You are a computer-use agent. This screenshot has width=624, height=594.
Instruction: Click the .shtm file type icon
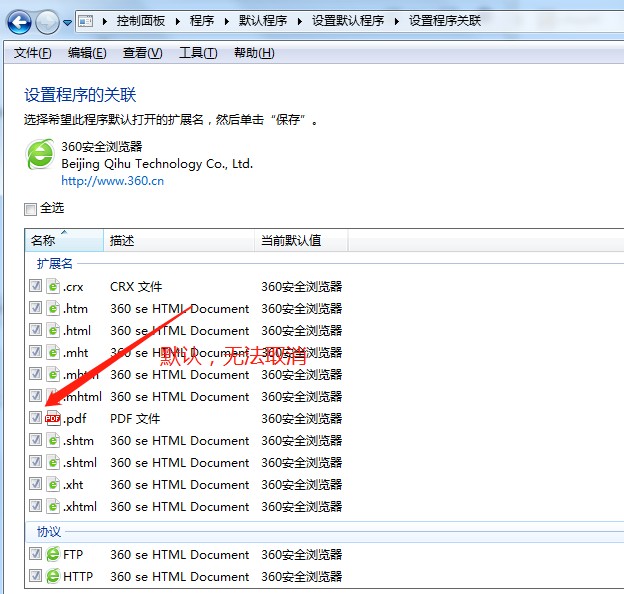pyautogui.click(x=53, y=440)
